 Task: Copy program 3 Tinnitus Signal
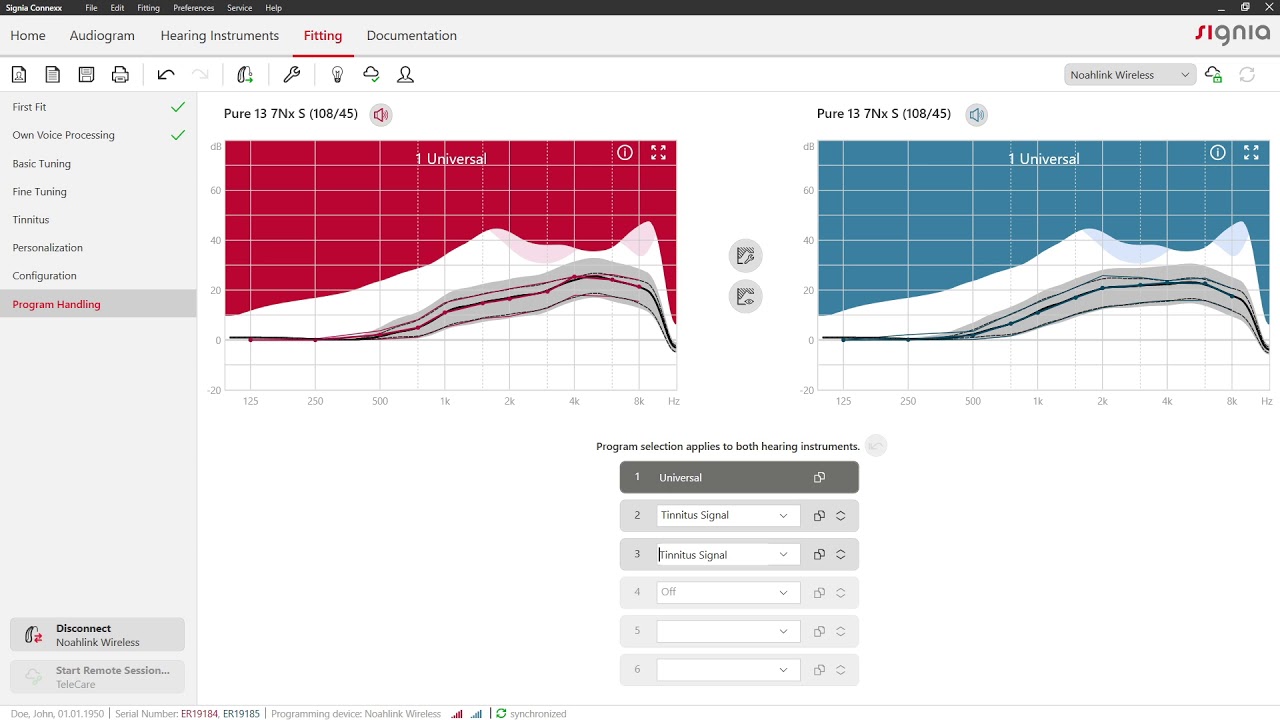pos(819,554)
